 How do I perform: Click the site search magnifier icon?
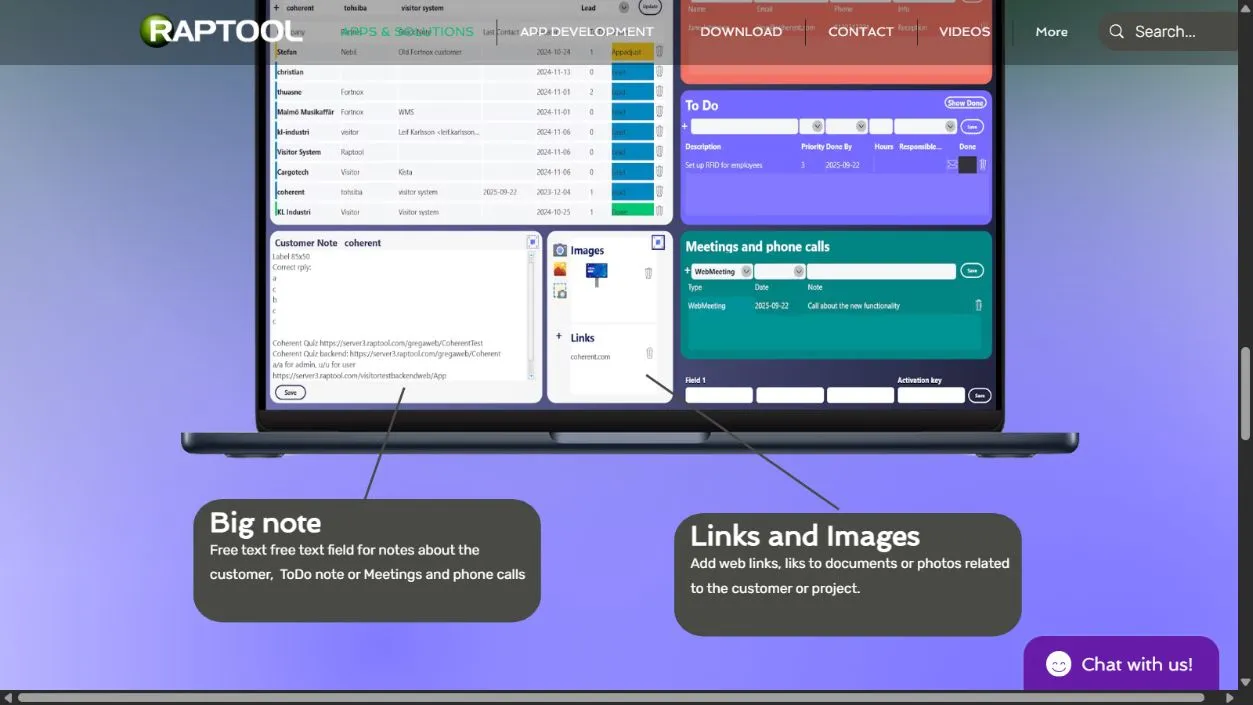pyautogui.click(x=1117, y=31)
